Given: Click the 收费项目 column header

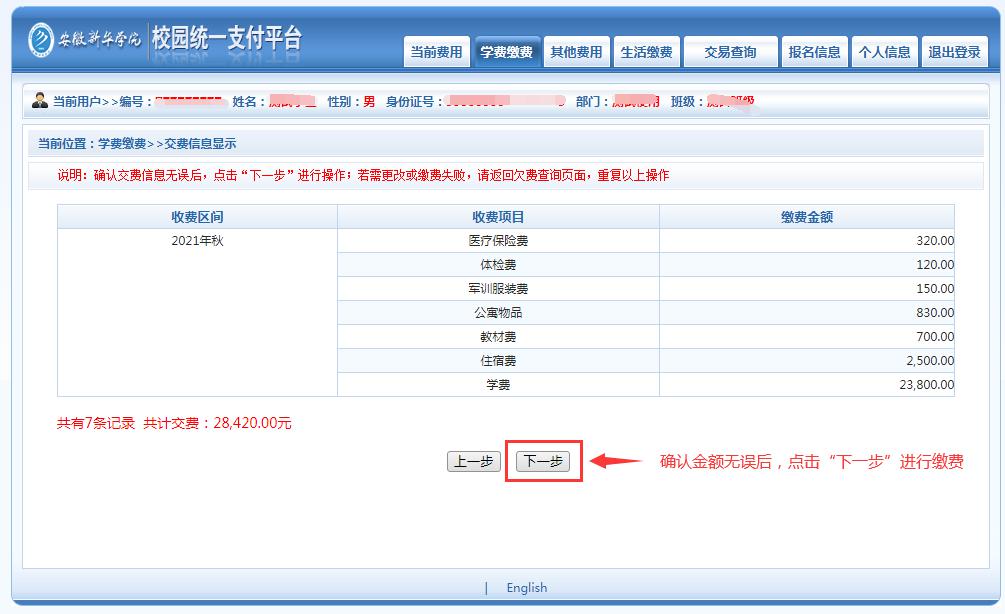Looking at the screenshot, I should 498,217.
